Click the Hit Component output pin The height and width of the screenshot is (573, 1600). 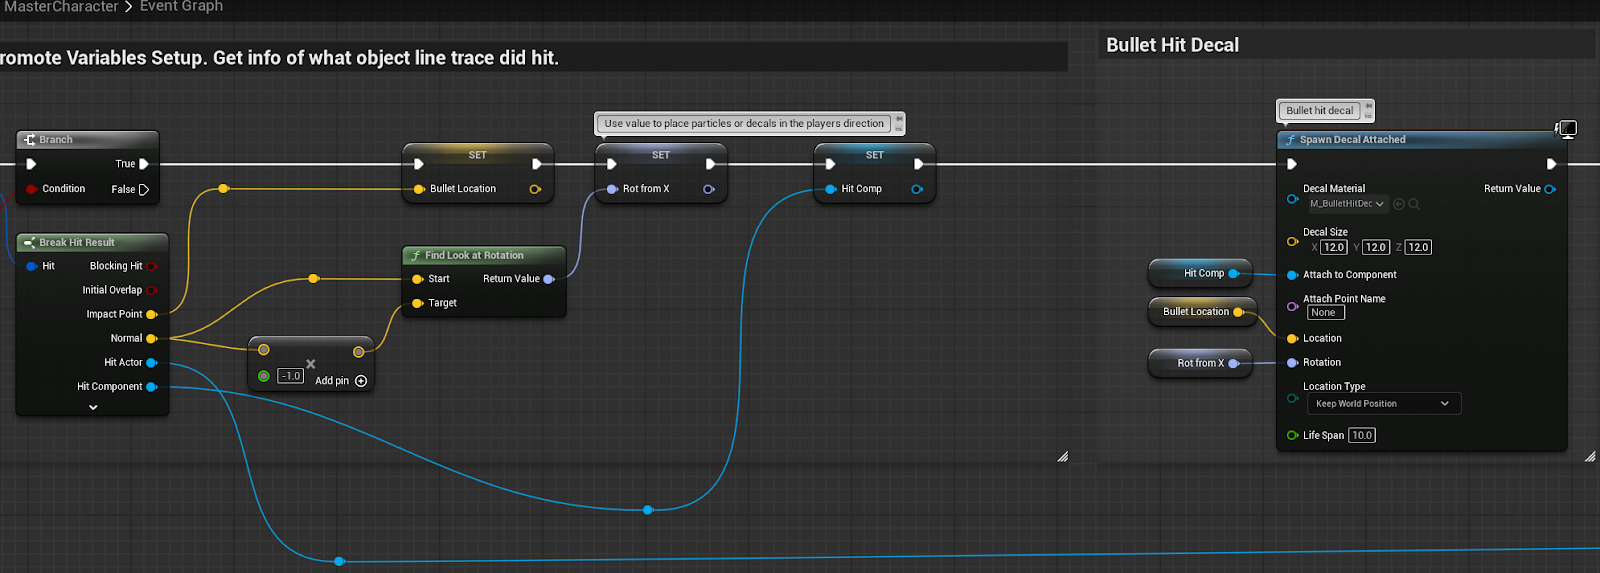coord(152,387)
